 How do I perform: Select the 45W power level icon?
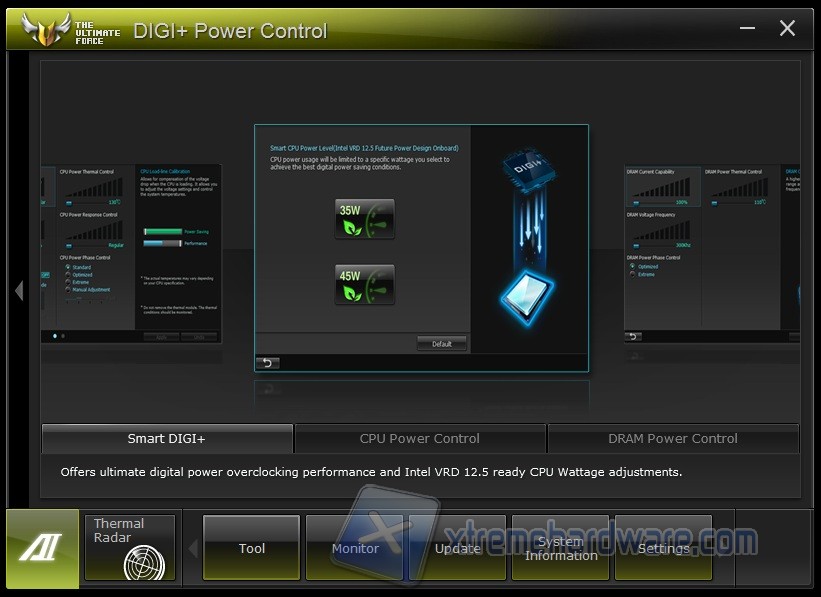[x=364, y=285]
